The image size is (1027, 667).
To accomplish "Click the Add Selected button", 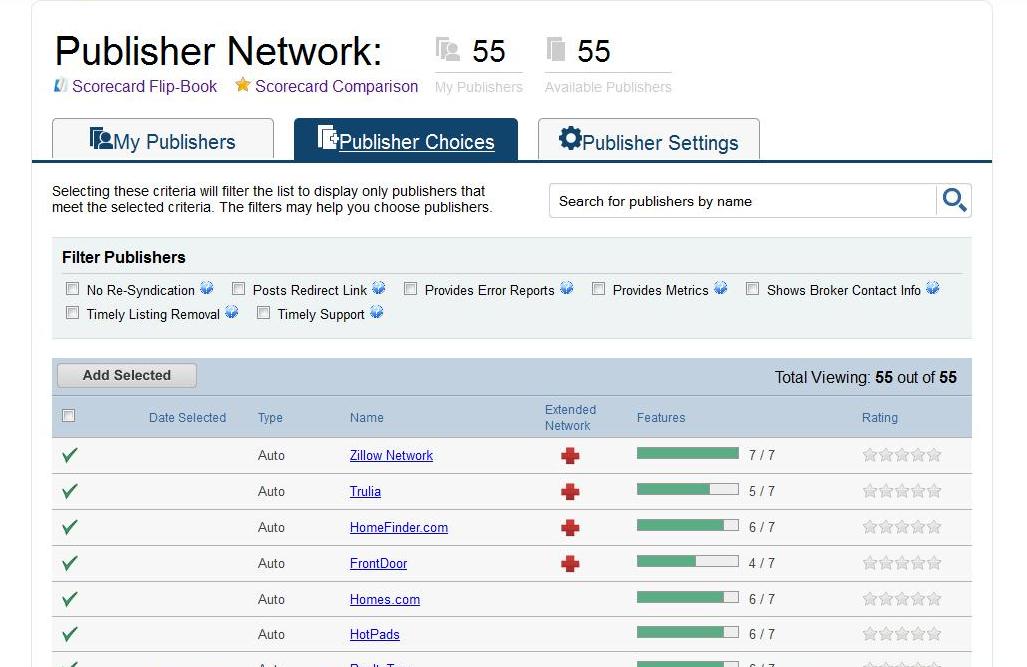I will point(127,375).
